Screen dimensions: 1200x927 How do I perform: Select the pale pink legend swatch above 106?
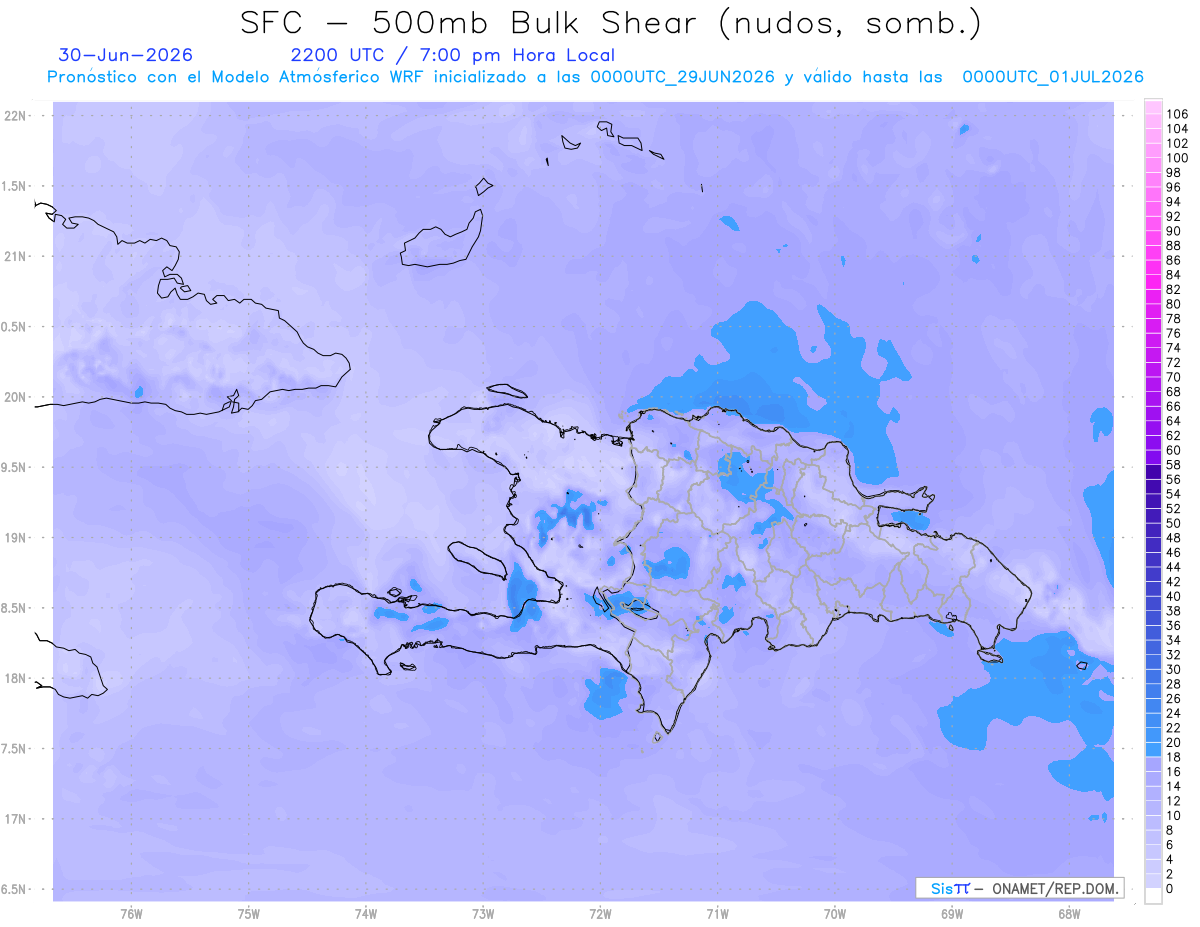pos(1153,107)
